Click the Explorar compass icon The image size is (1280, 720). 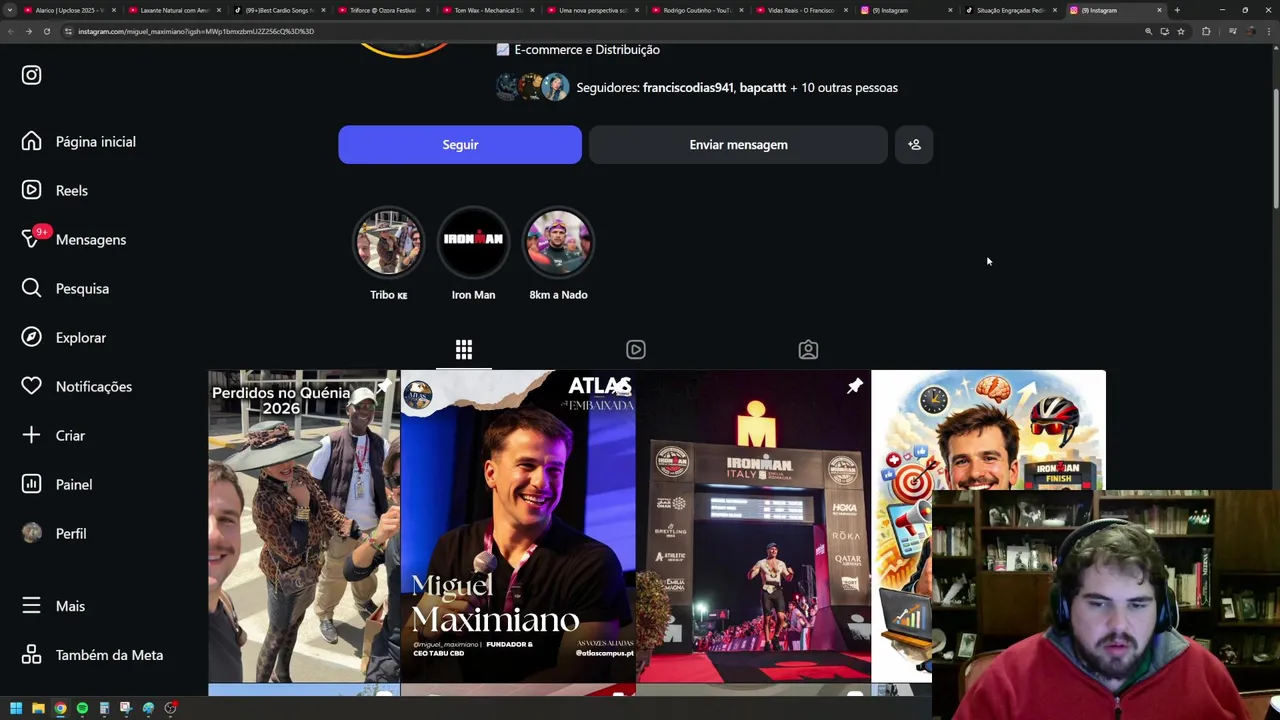click(31, 337)
